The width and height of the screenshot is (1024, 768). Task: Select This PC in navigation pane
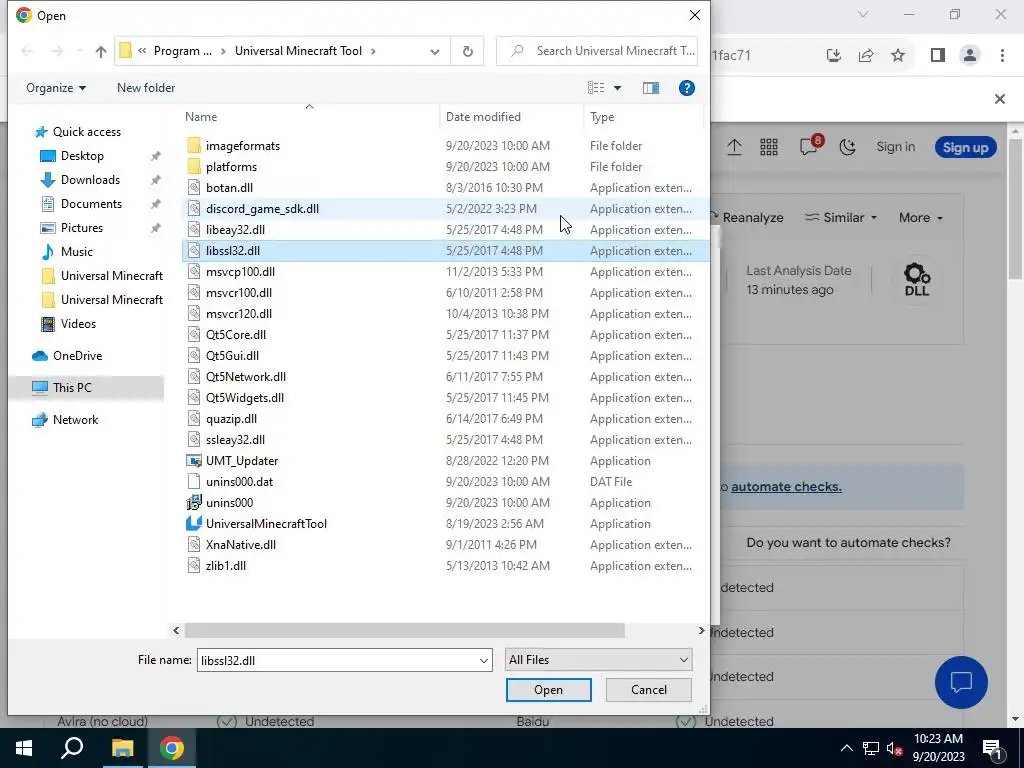[72, 388]
